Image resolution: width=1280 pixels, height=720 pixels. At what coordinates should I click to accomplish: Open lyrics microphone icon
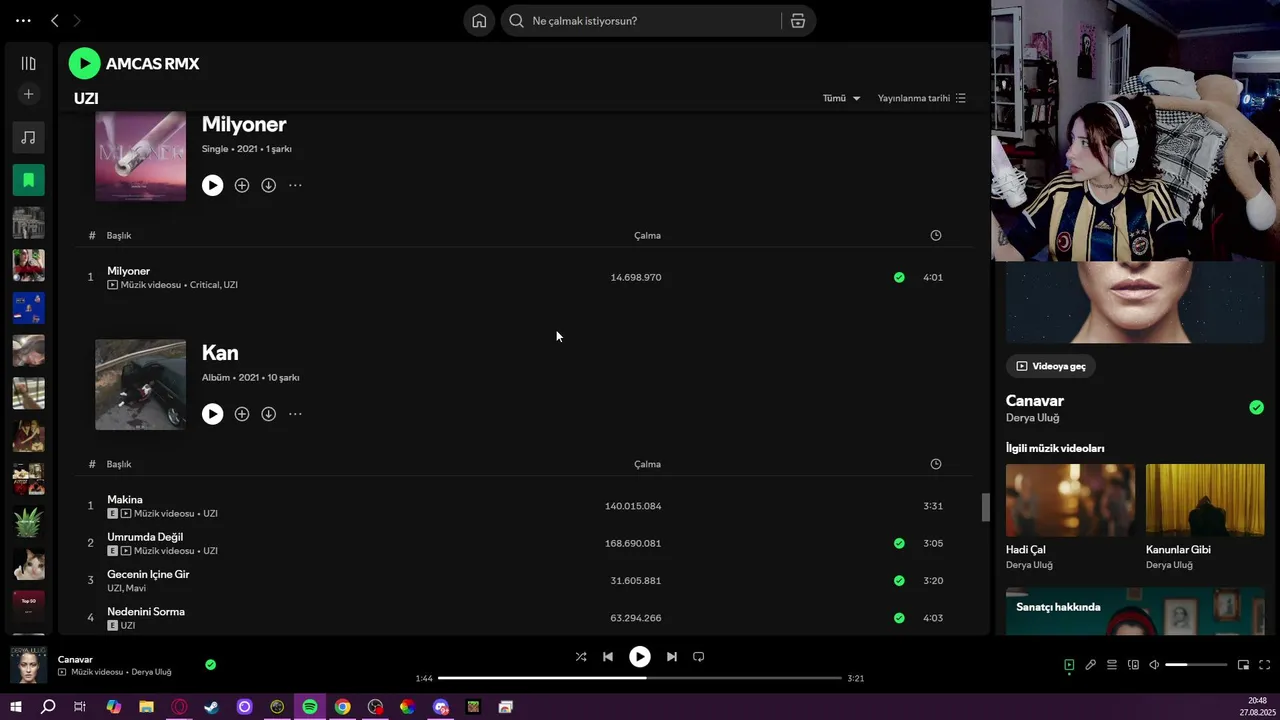point(1091,665)
